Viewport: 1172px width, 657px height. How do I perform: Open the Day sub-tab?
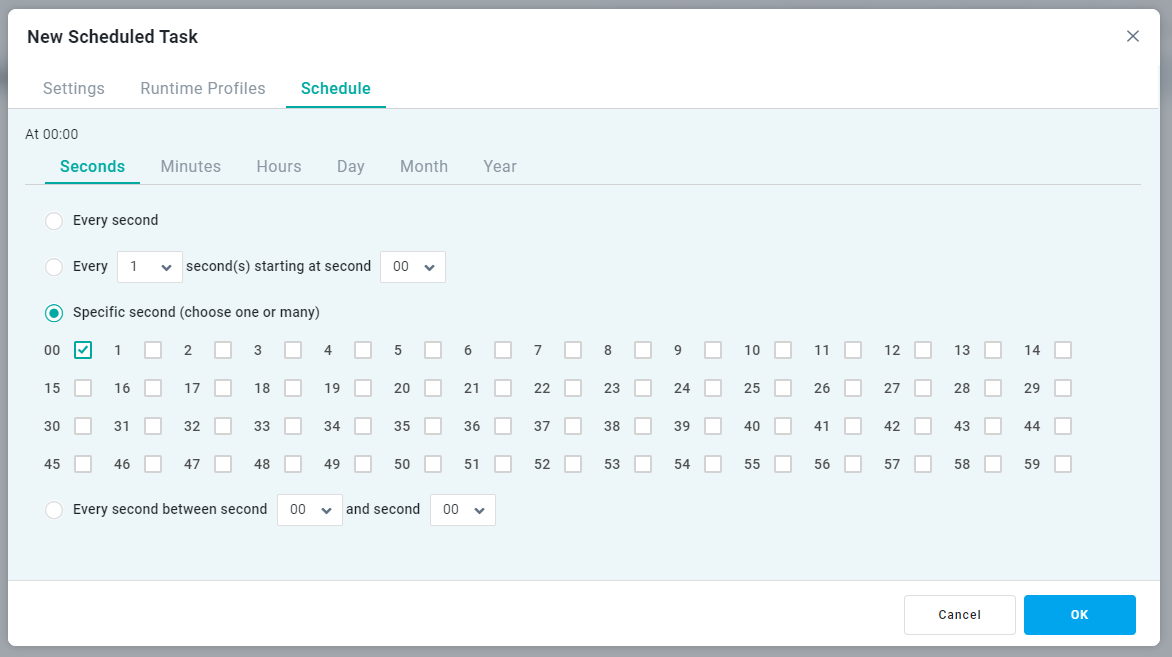tap(351, 166)
